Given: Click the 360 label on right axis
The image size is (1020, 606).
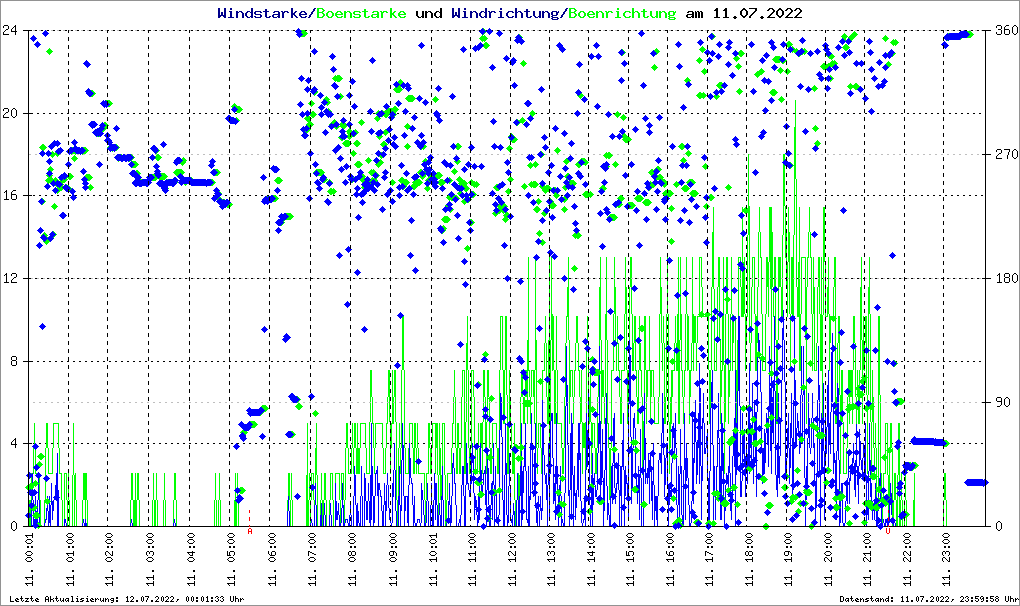Looking at the screenshot, I should coord(1005,30).
